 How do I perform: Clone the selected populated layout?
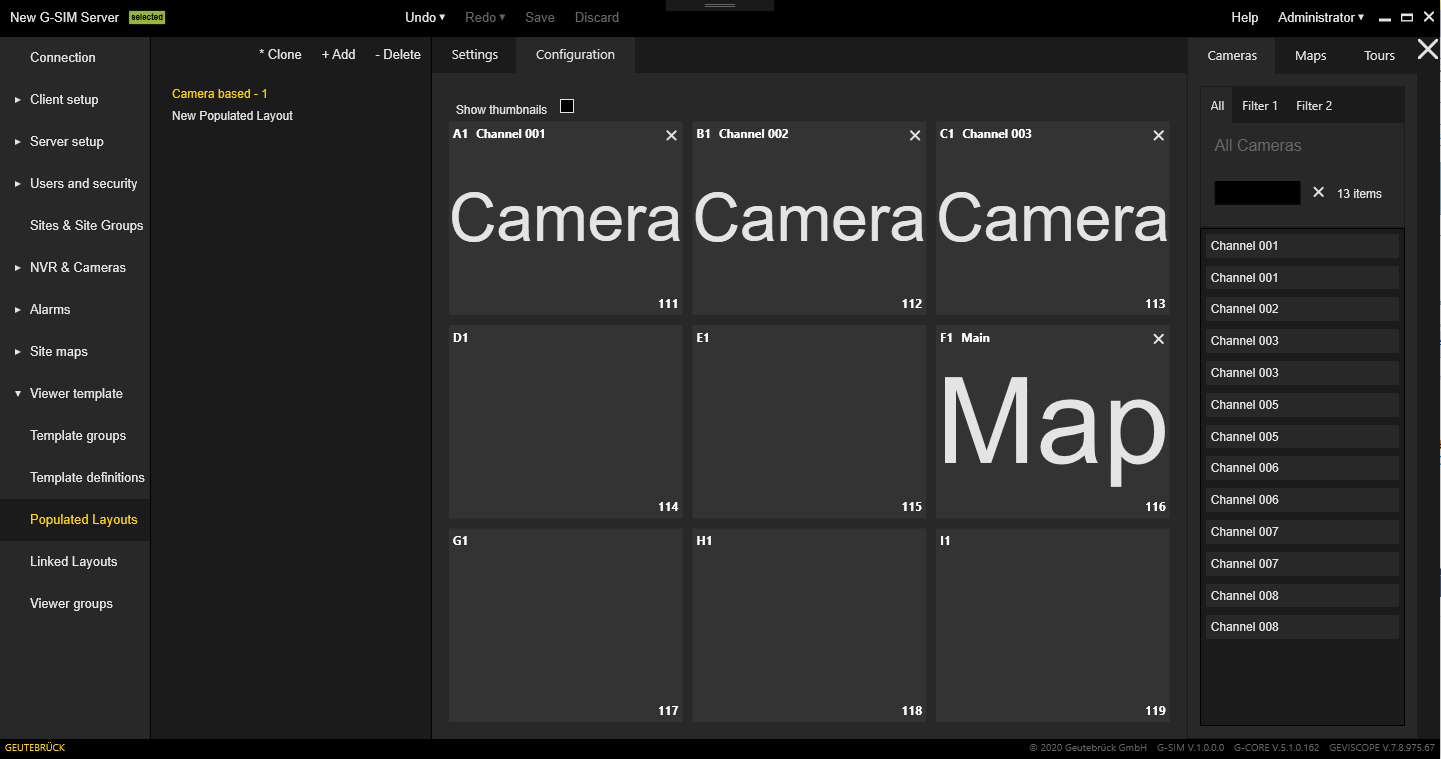point(280,55)
